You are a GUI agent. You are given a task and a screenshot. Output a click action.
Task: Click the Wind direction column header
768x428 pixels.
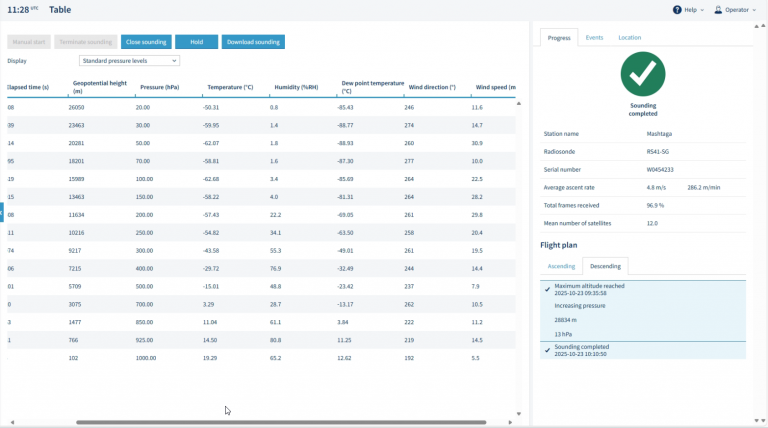[432, 87]
